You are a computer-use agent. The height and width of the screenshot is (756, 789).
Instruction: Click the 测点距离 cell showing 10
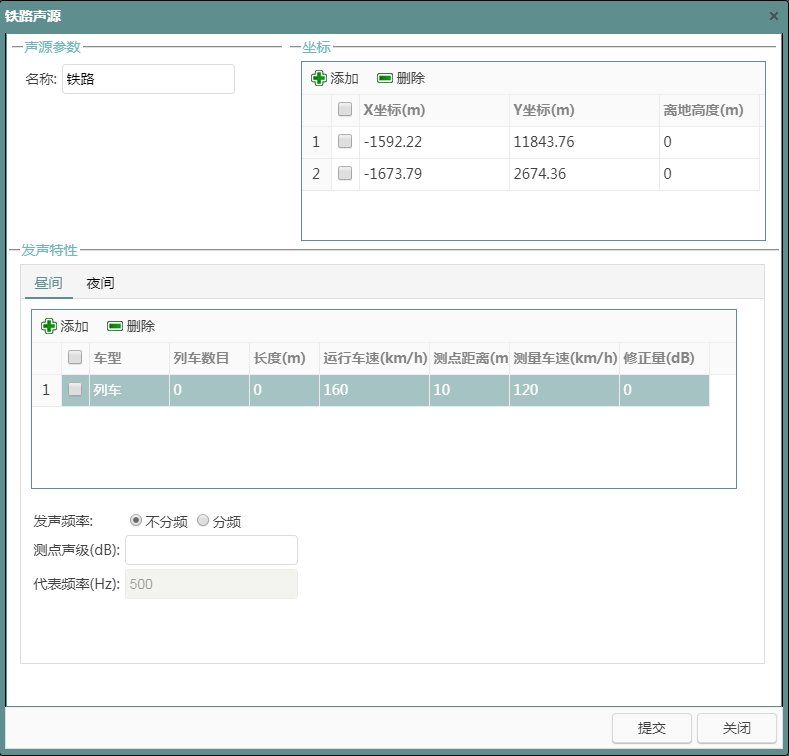469,390
